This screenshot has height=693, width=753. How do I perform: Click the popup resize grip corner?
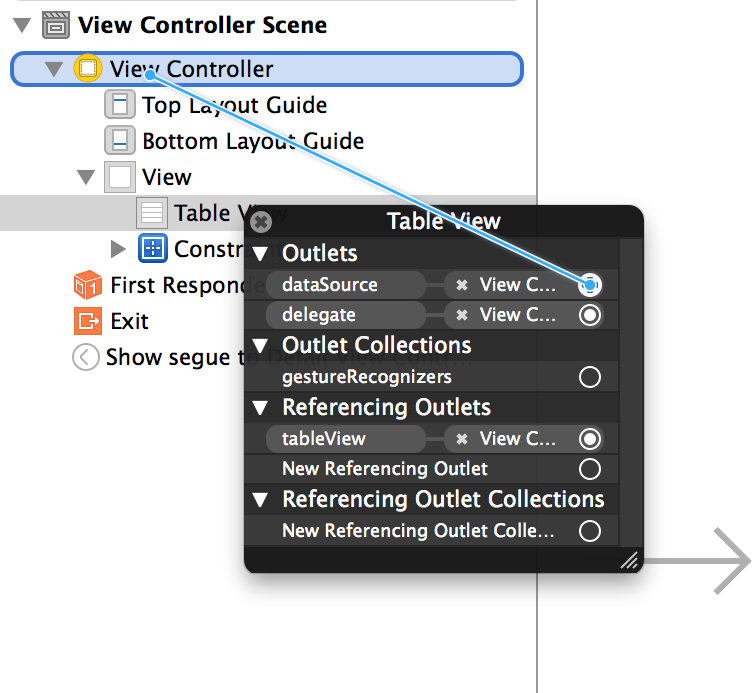[x=630, y=561]
